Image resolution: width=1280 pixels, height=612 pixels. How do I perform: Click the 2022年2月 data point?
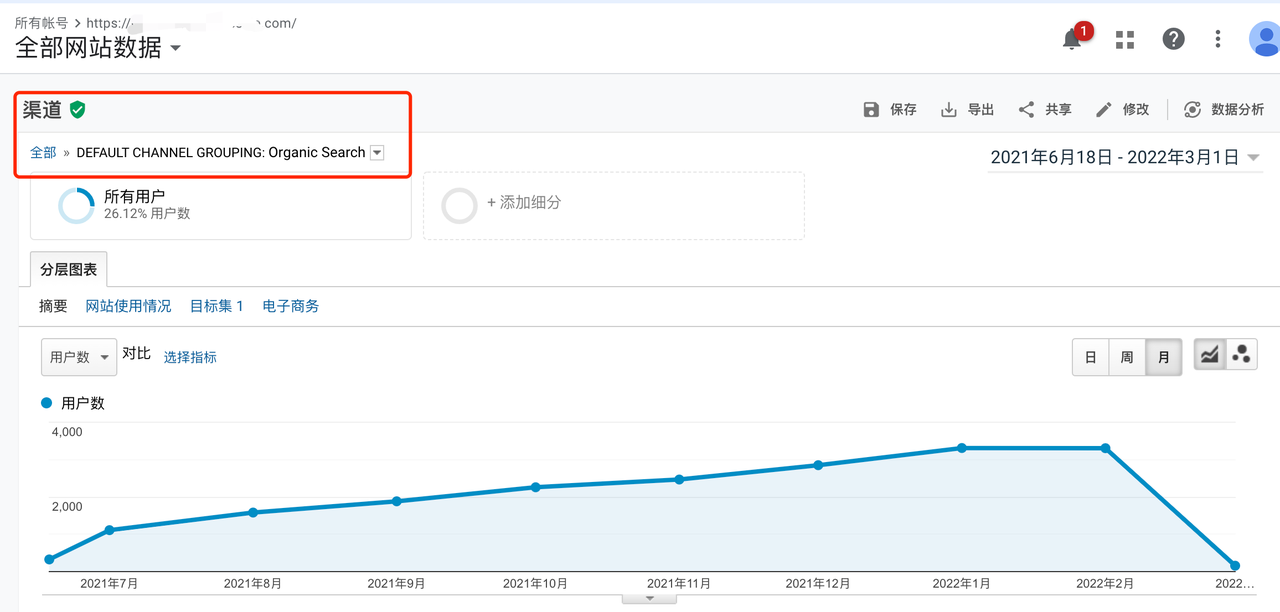(x=1105, y=448)
